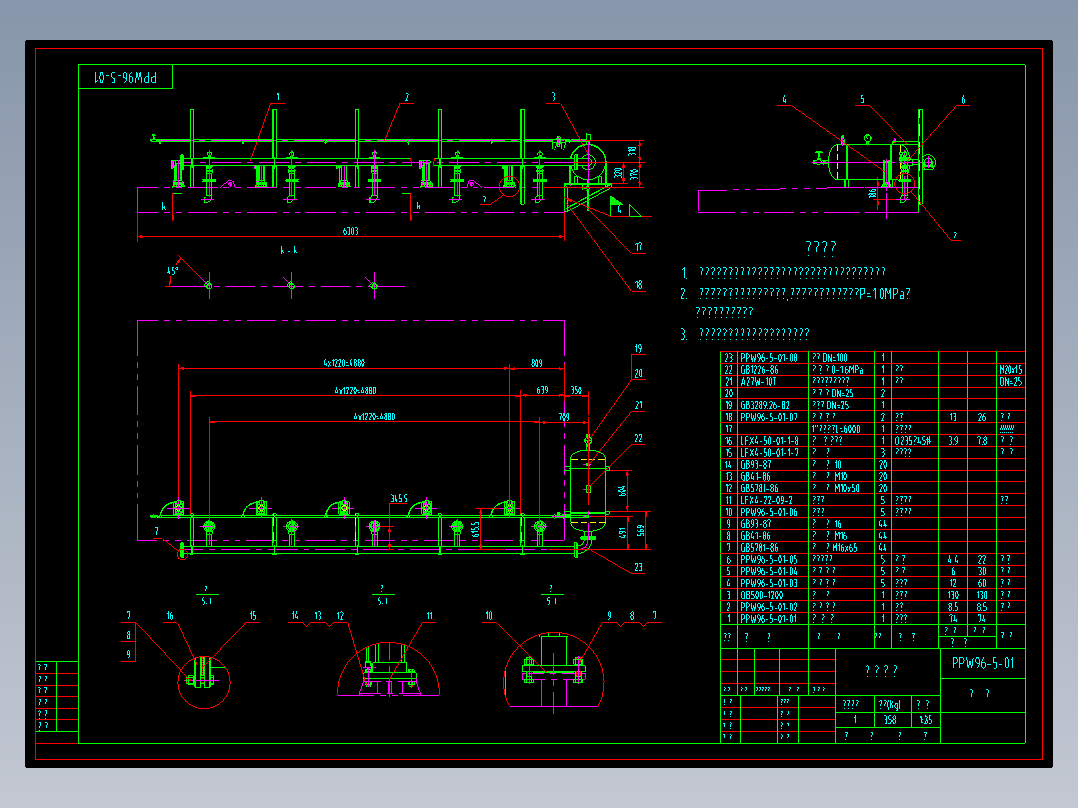Select the callout number 4 in side view
The height and width of the screenshot is (808, 1078).
point(784,100)
